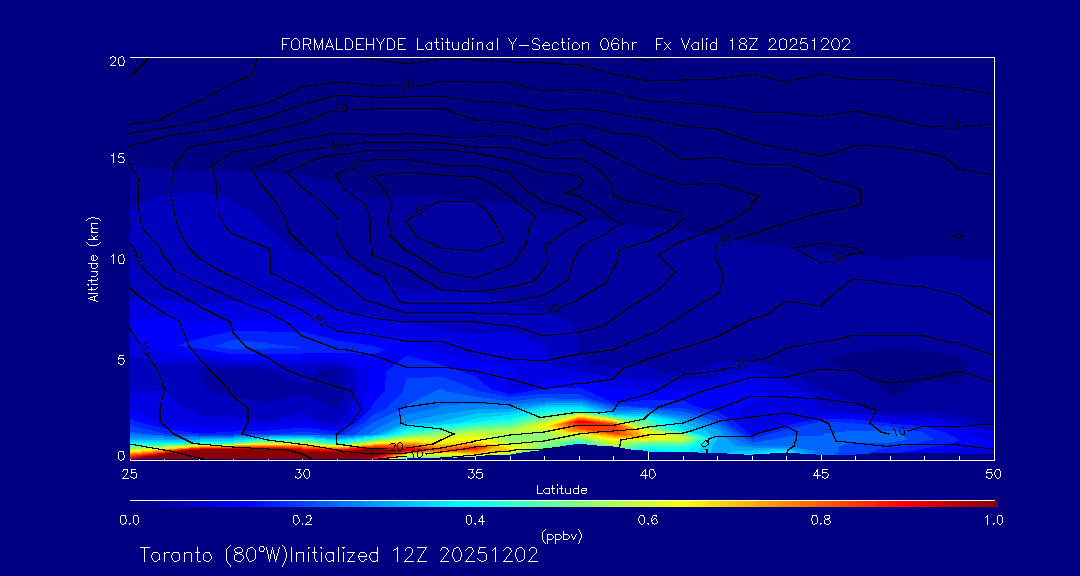Click the 15 km altitude tick label
This screenshot has height=576, width=1080.
pyautogui.click(x=115, y=159)
